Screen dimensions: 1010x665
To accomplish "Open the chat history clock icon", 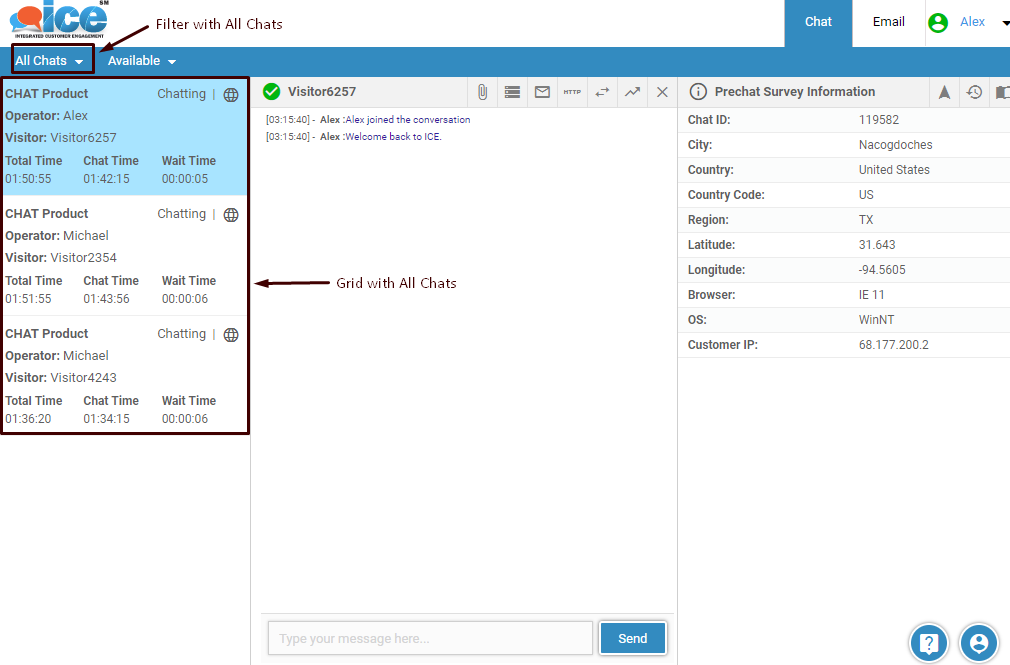I will click(x=974, y=92).
